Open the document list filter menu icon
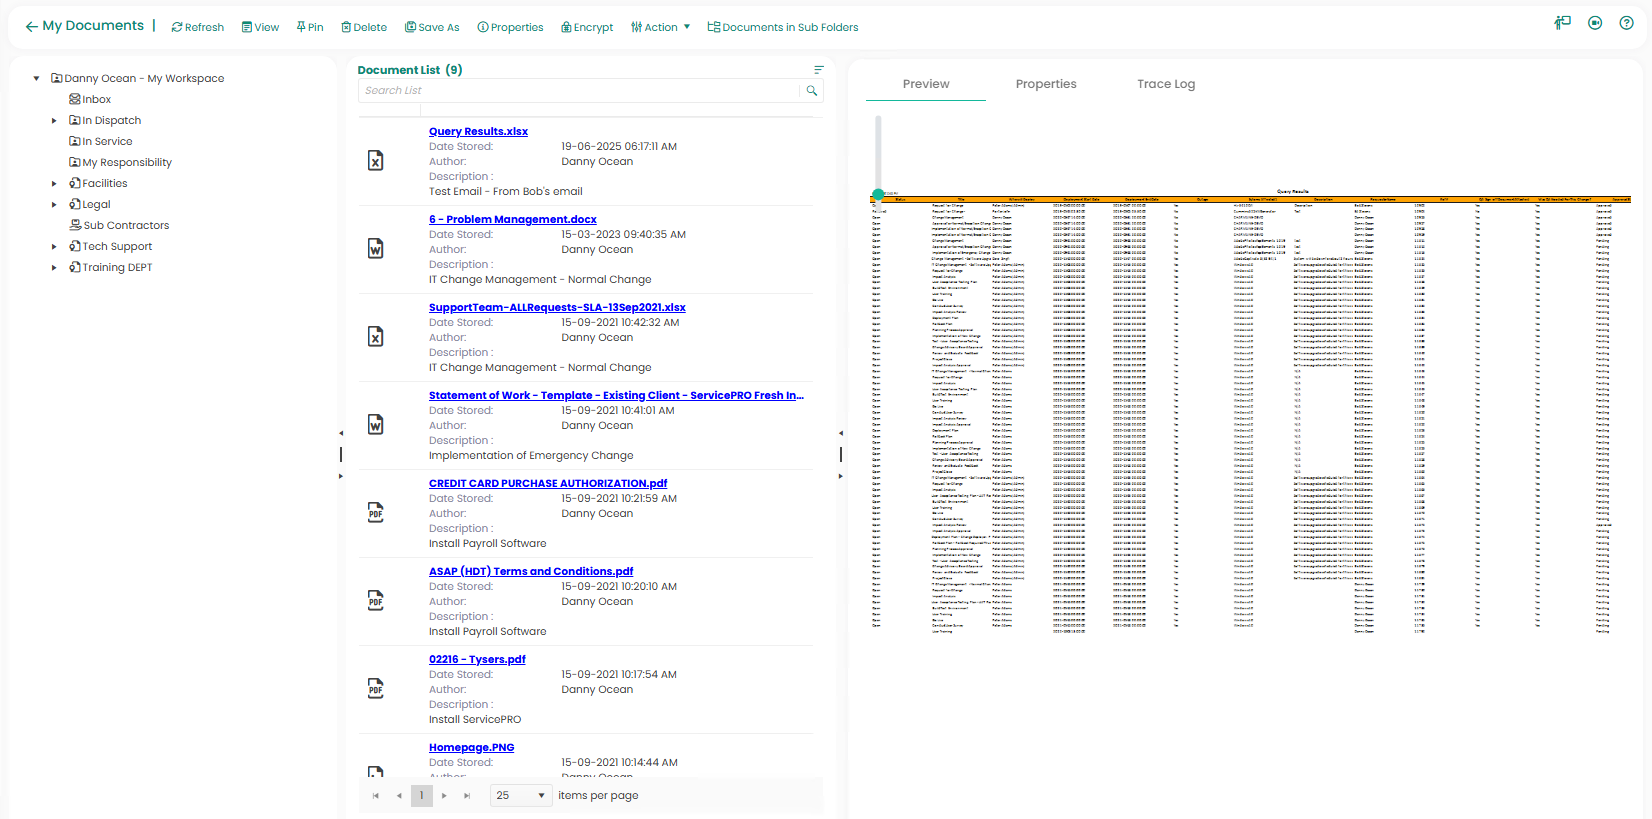Viewport: 1652px width, 819px height. click(818, 70)
